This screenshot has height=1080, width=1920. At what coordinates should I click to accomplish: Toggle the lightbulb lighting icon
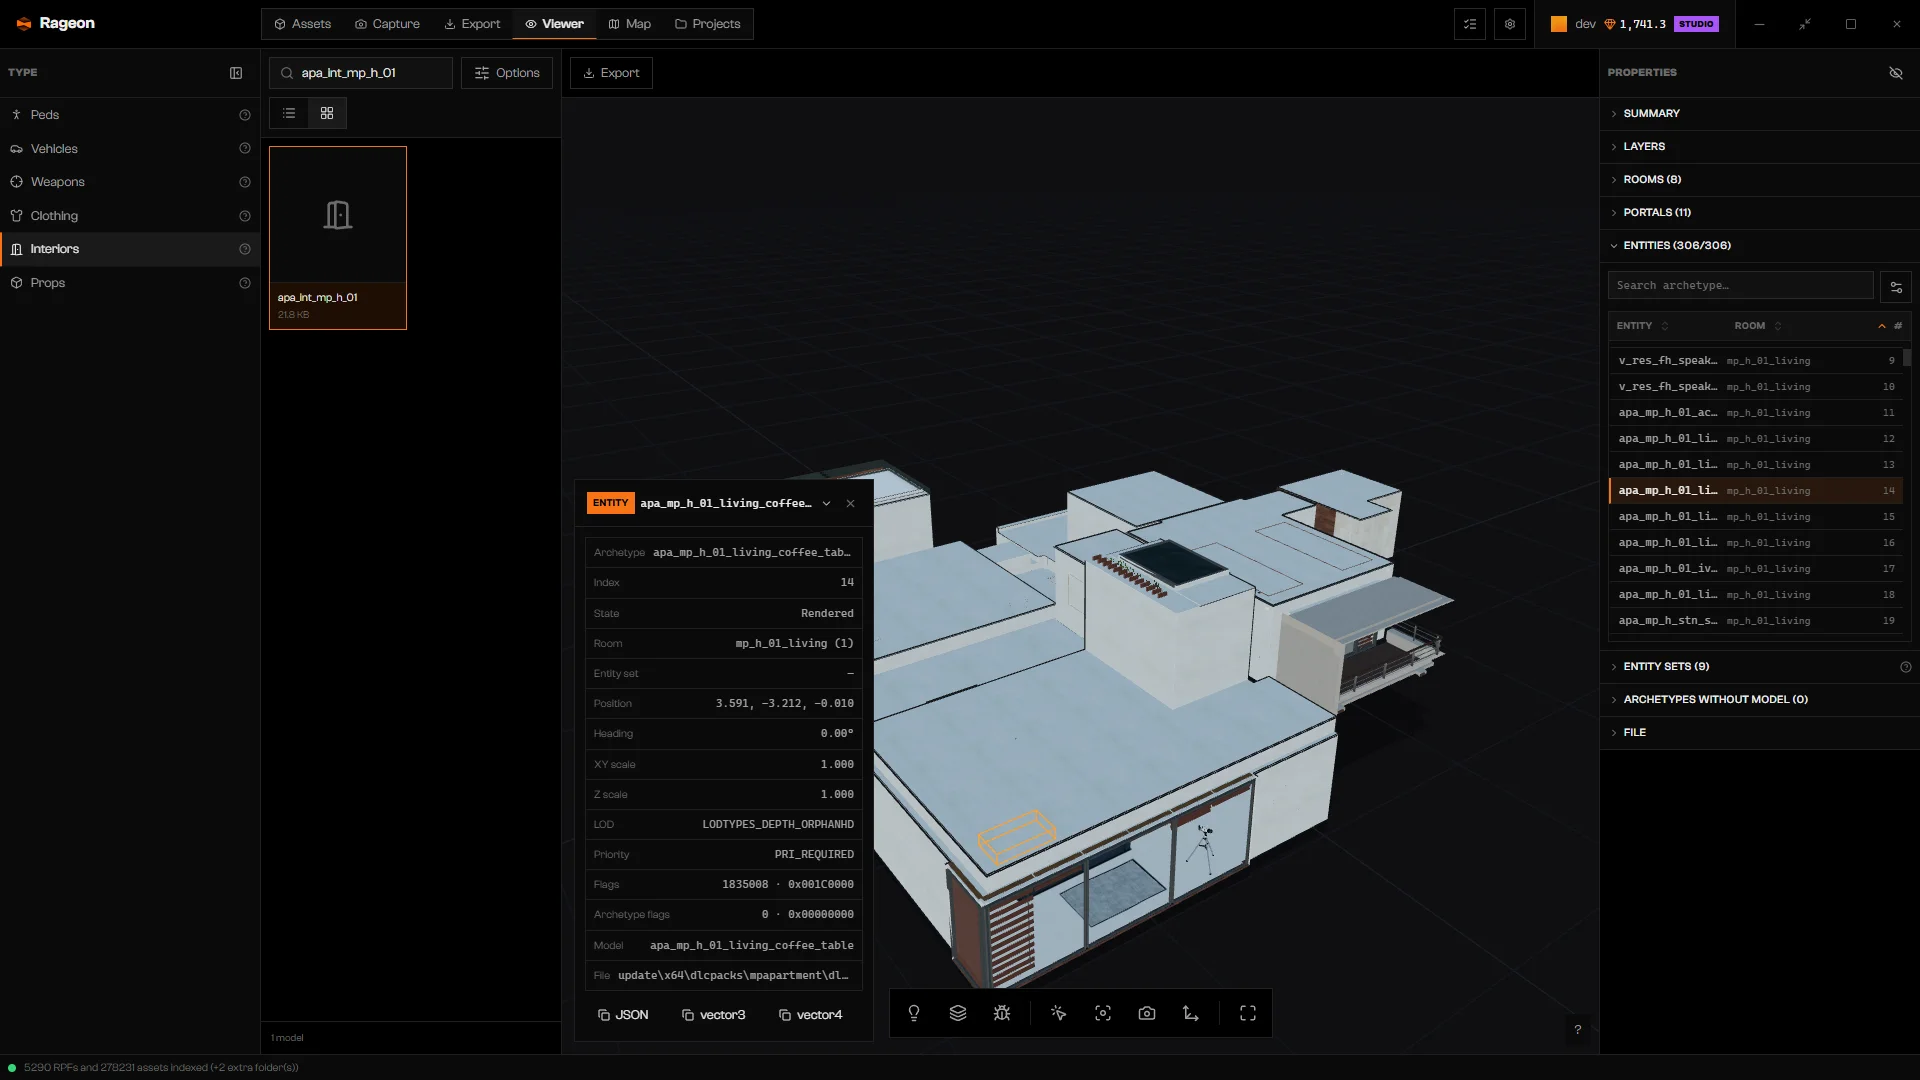coord(914,1013)
